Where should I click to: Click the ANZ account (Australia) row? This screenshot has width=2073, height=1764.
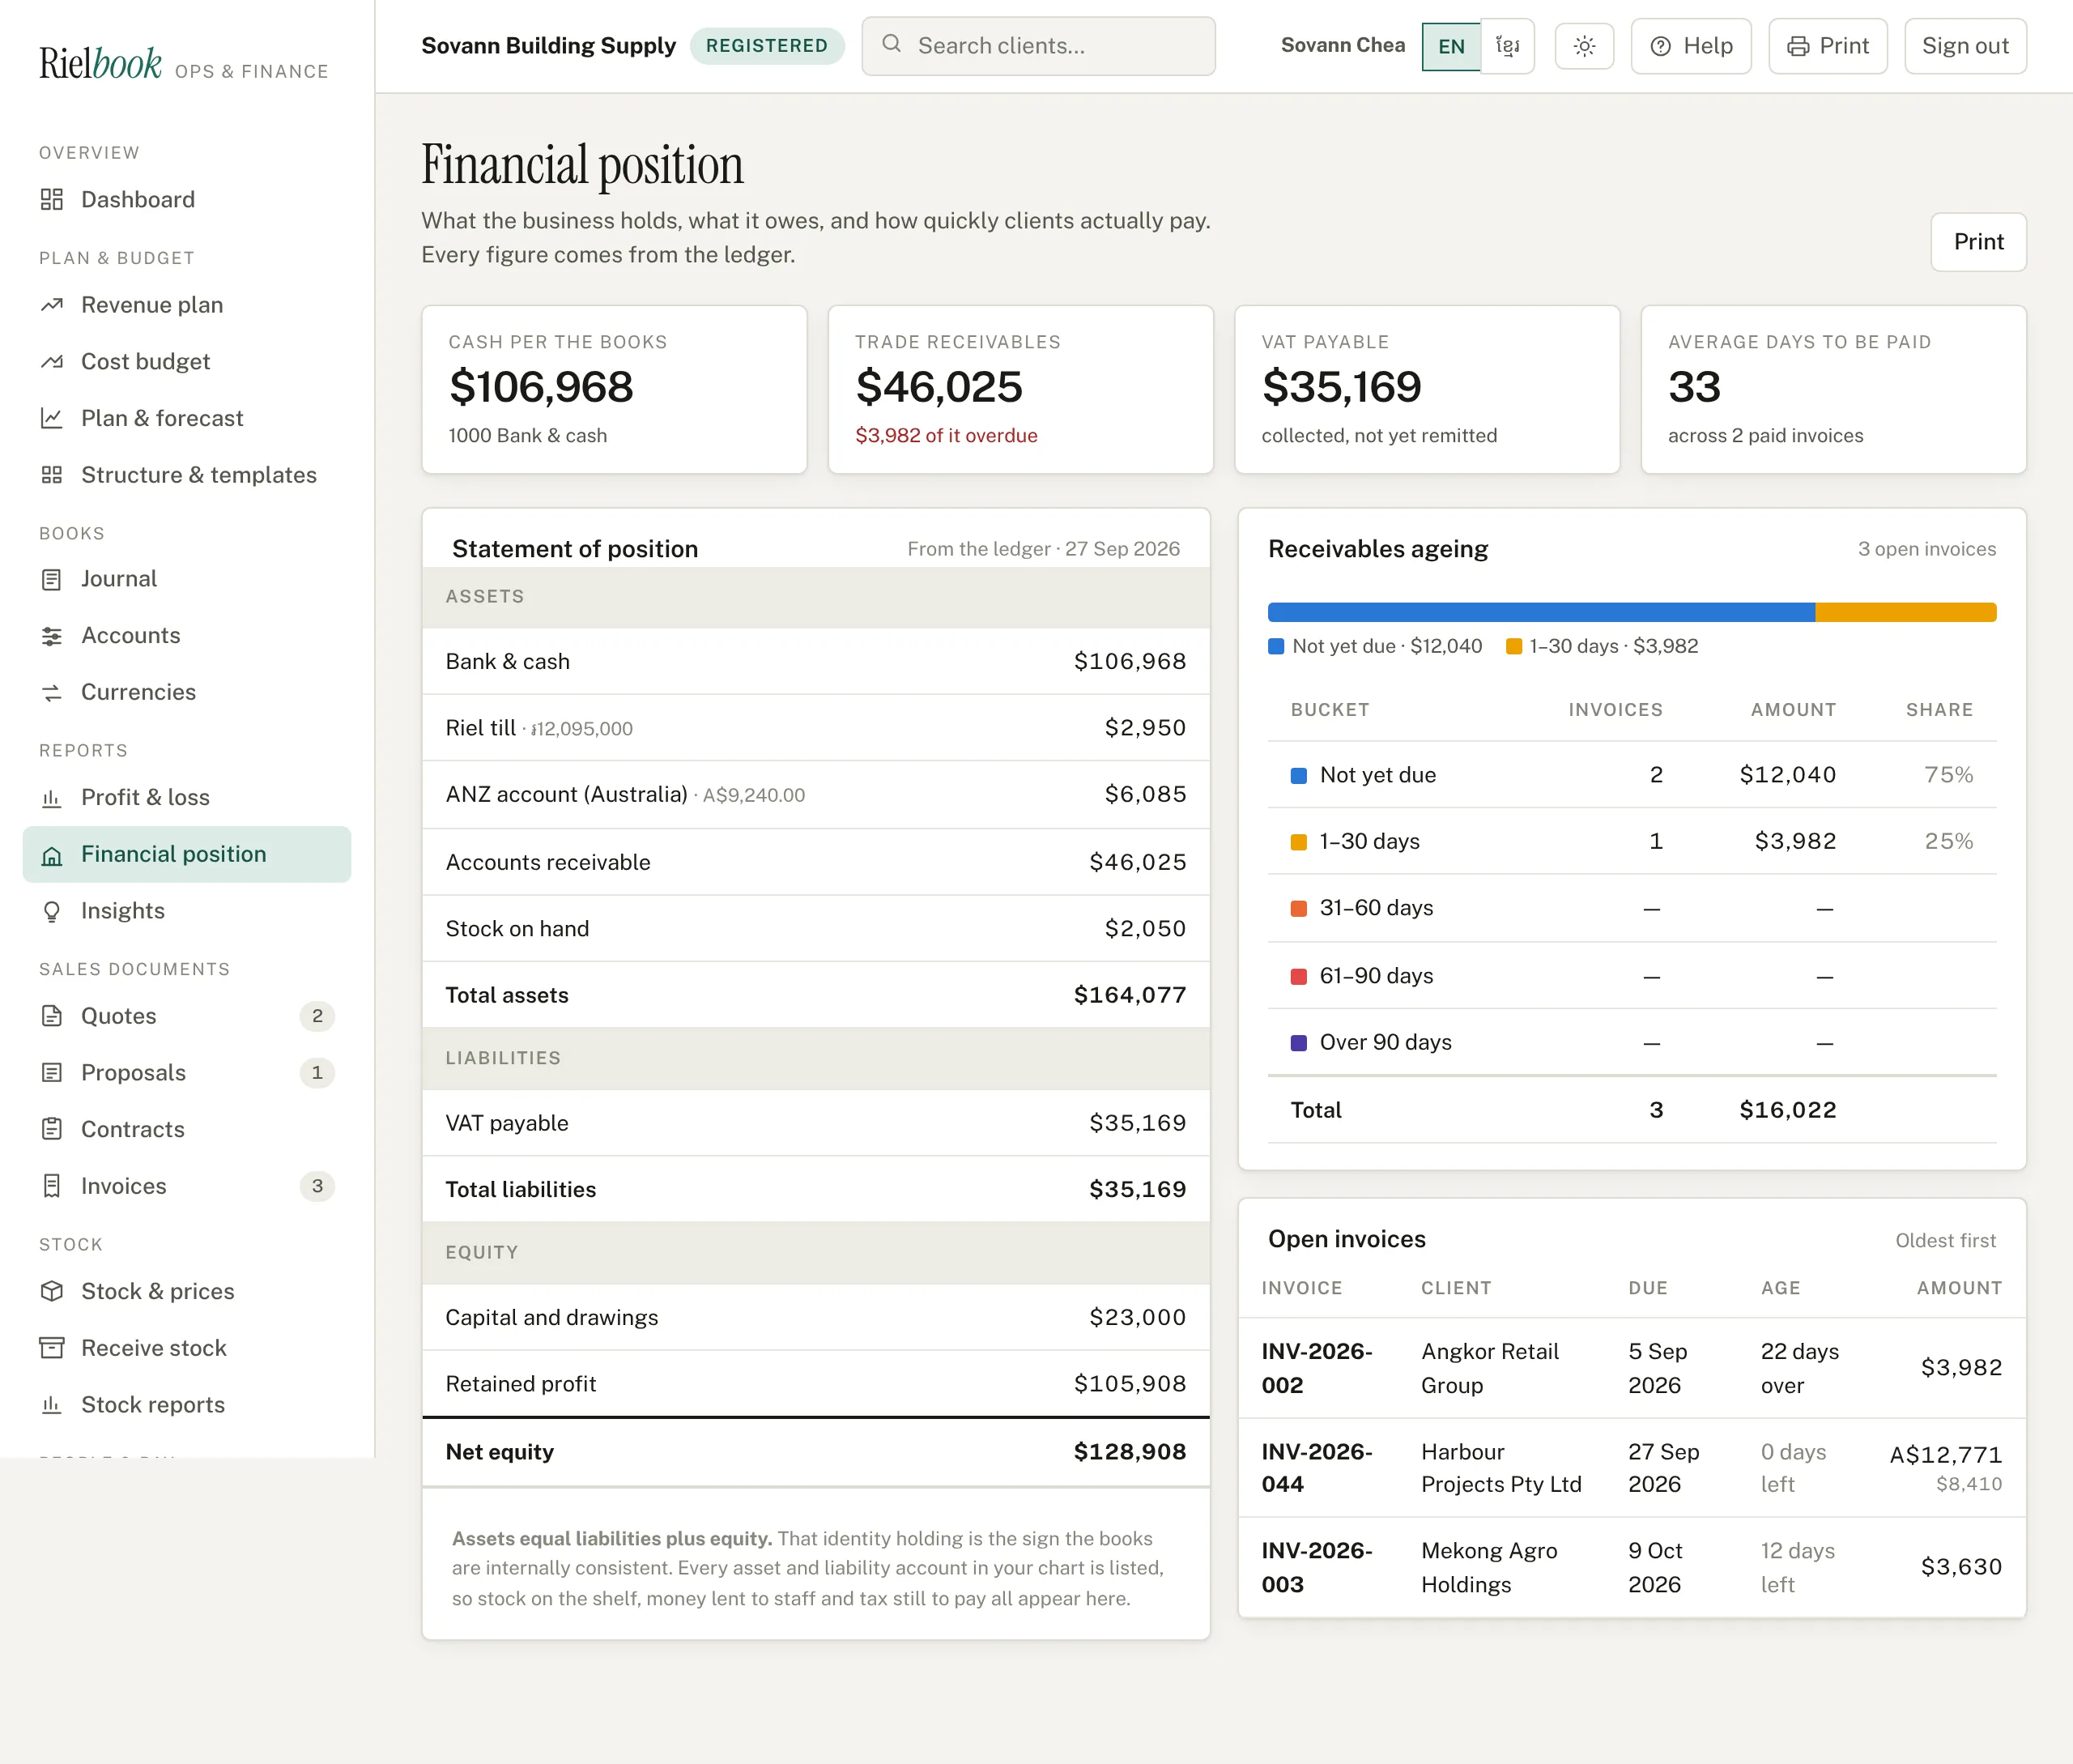[816, 794]
